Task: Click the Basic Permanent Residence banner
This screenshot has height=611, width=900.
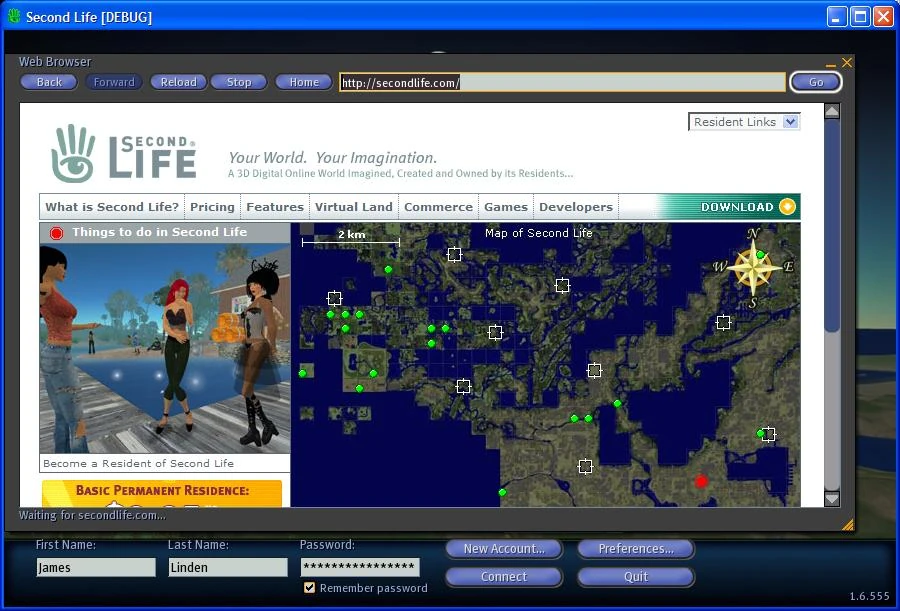Action: coord(162,493)
